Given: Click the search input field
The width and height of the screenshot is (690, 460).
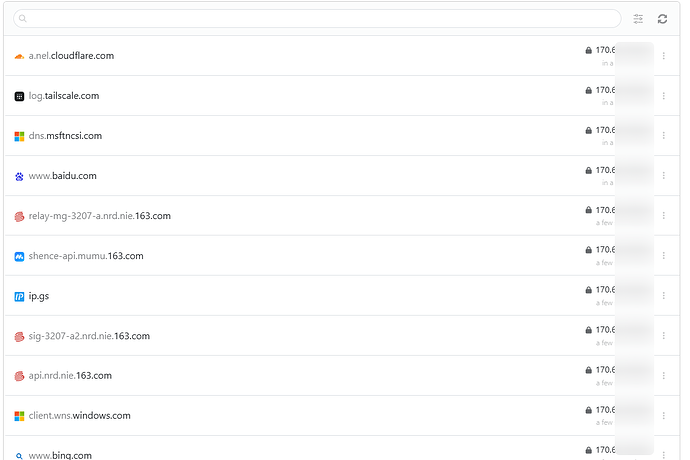Looking at the screenshot, I should pos(318,19).
